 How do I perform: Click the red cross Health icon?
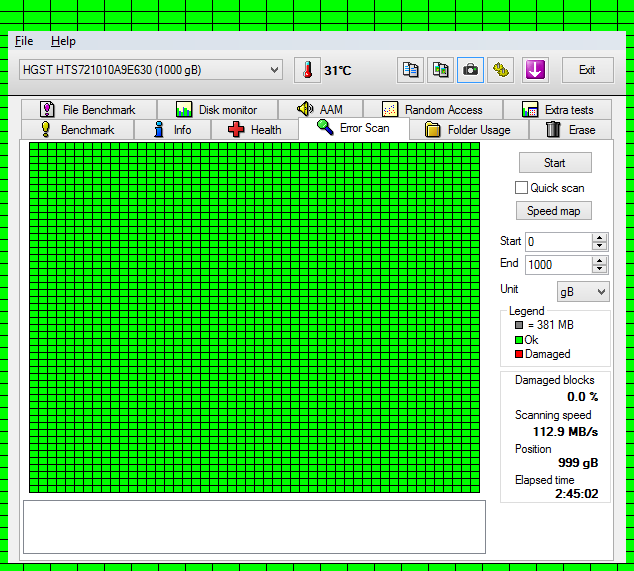tap(236, 129)
